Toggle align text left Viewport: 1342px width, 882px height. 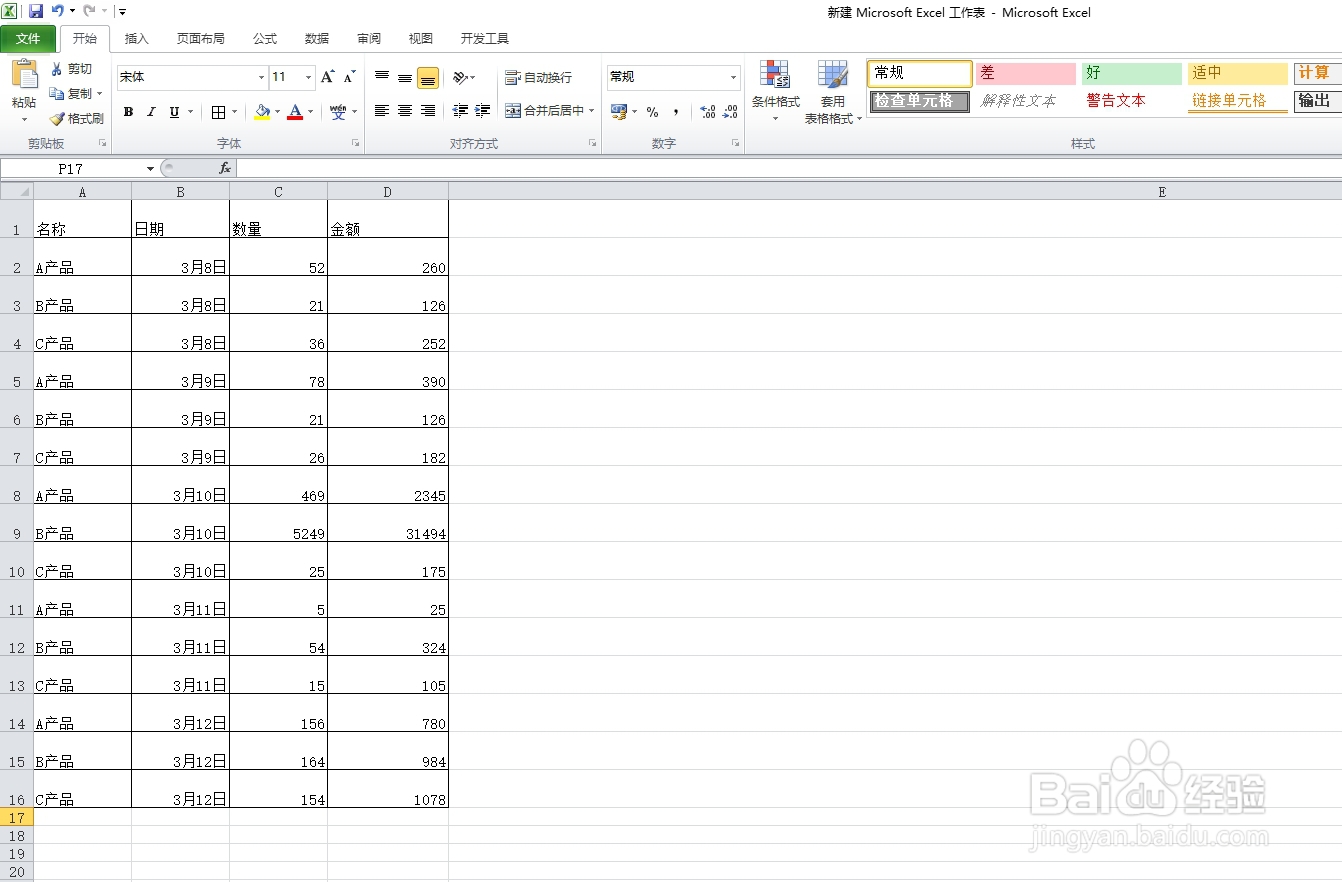382,111
